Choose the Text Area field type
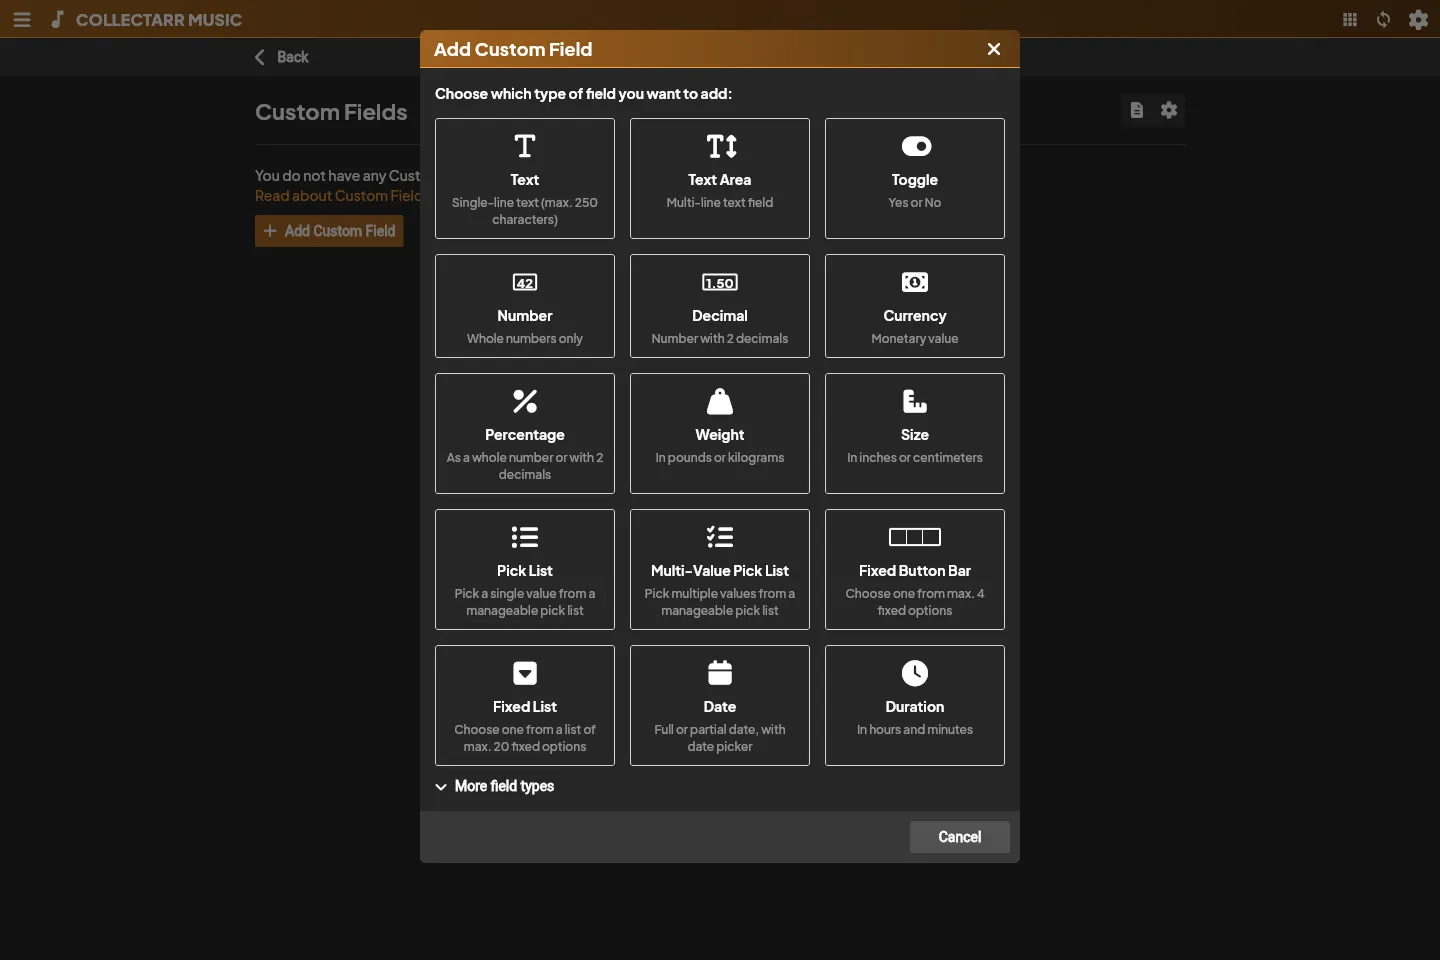 click(720, 178)
